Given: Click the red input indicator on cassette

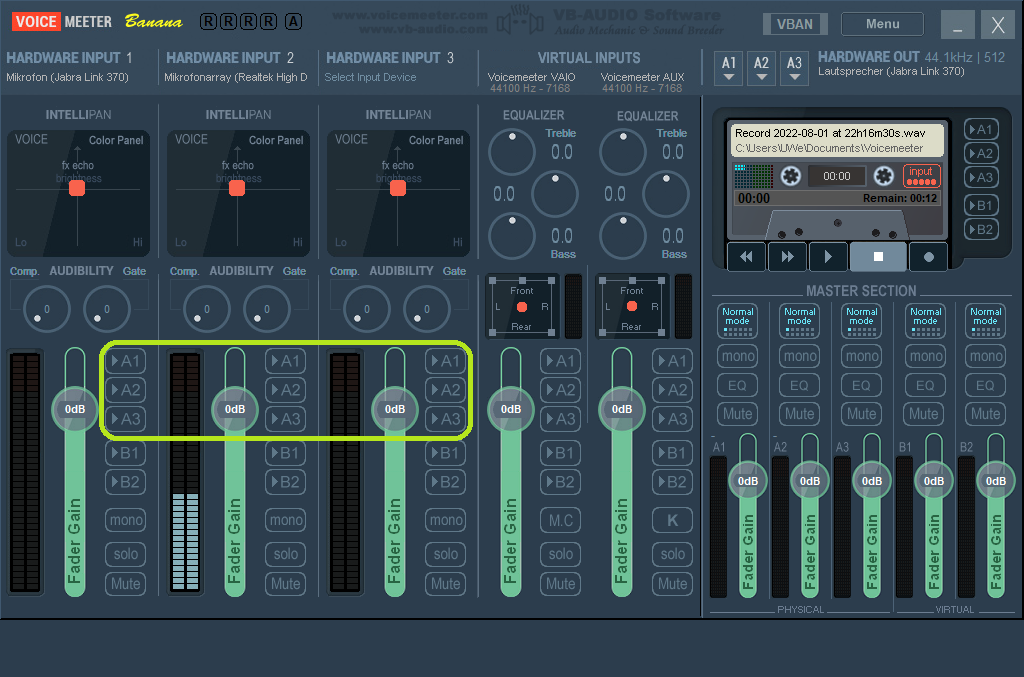Looking at the screenshot, I should point(921,176).
